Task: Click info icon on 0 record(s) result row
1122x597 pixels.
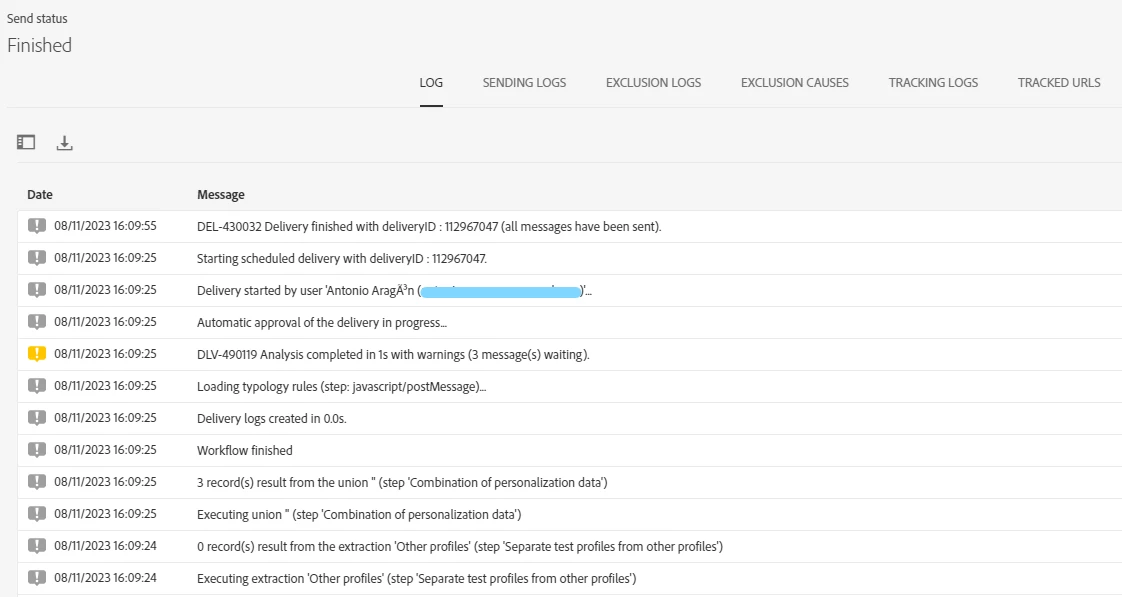Action: click(36, 545)
